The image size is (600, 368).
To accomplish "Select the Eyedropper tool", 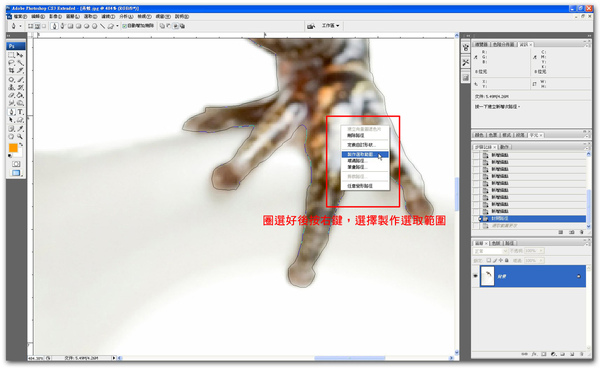I will (x=20, y=129).
